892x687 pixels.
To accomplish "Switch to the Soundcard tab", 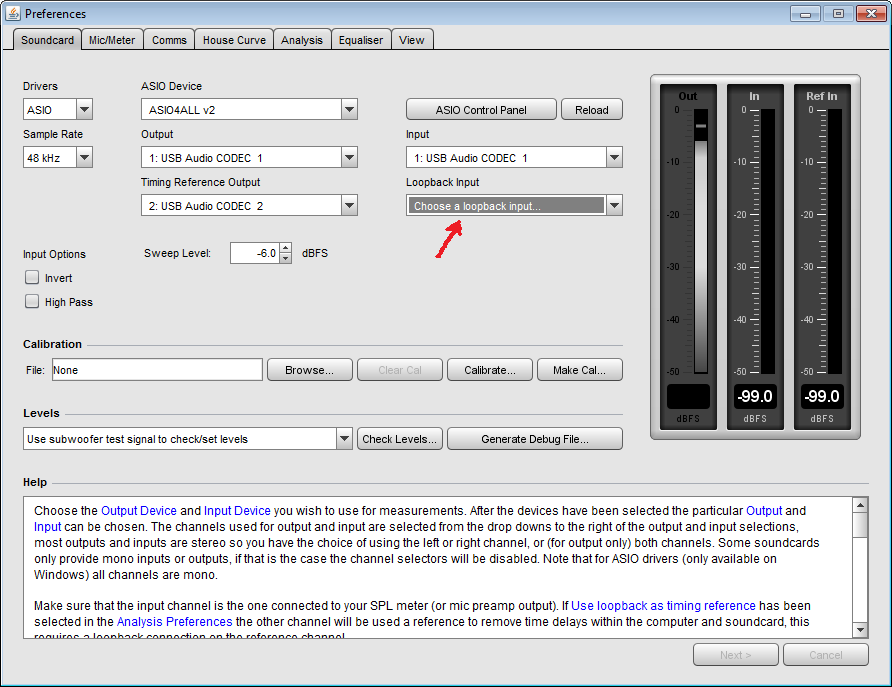I will pos(47,40).
